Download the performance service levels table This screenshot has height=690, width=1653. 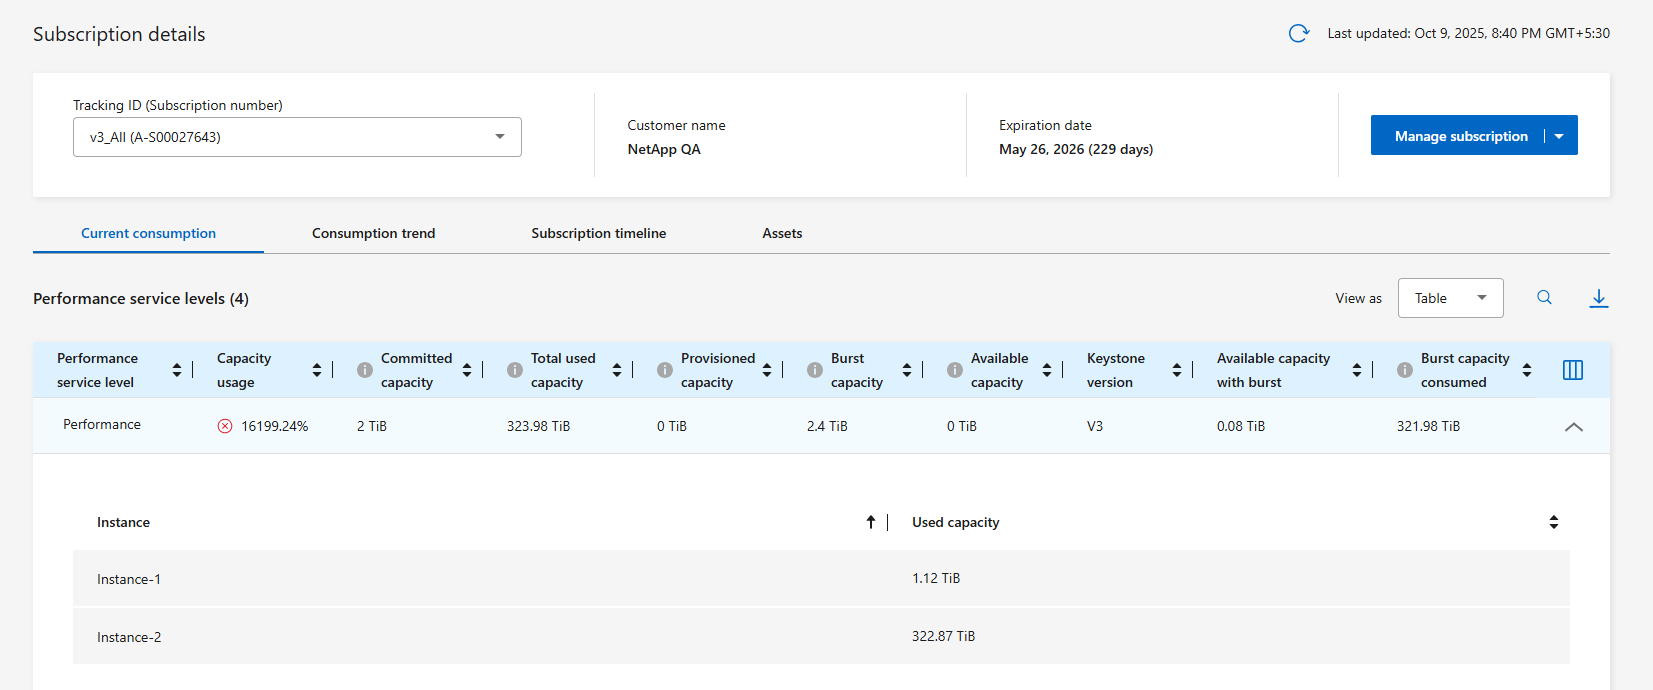pos(1598,298)
